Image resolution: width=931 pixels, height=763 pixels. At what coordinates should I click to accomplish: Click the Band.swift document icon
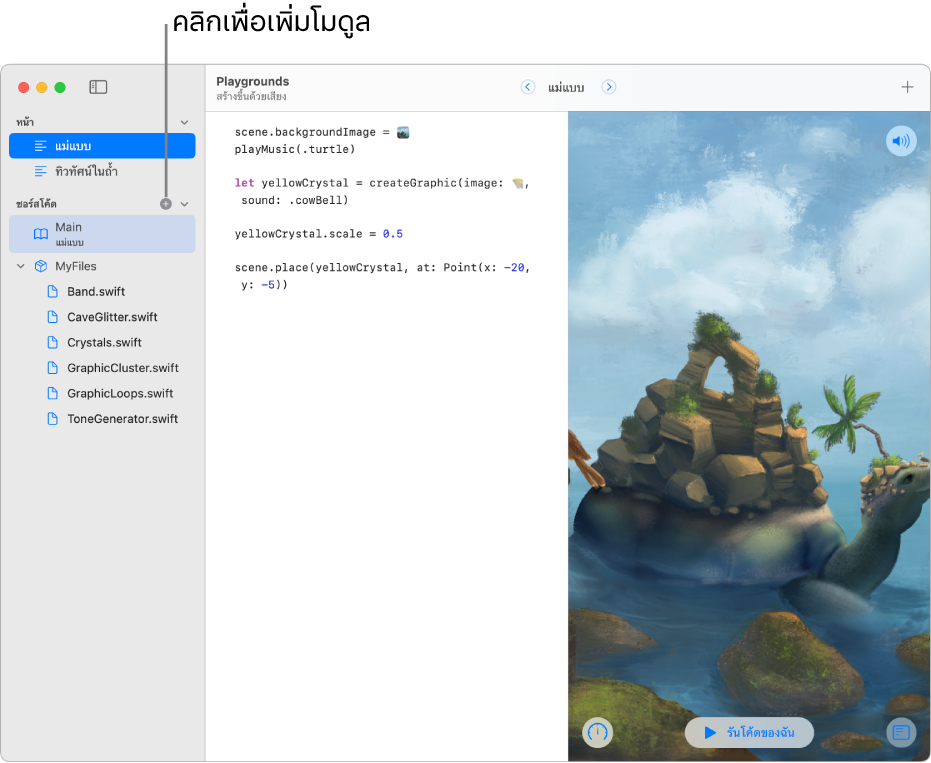(x=53, y=292)
